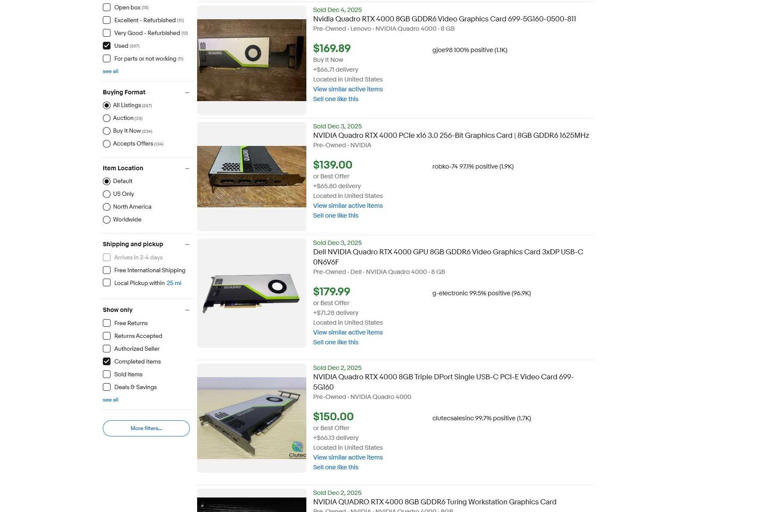Uncheck the Used condition checkbox
Image resolution: width=768 pixels, height=512 pixels.
click(x=106, y=46)
